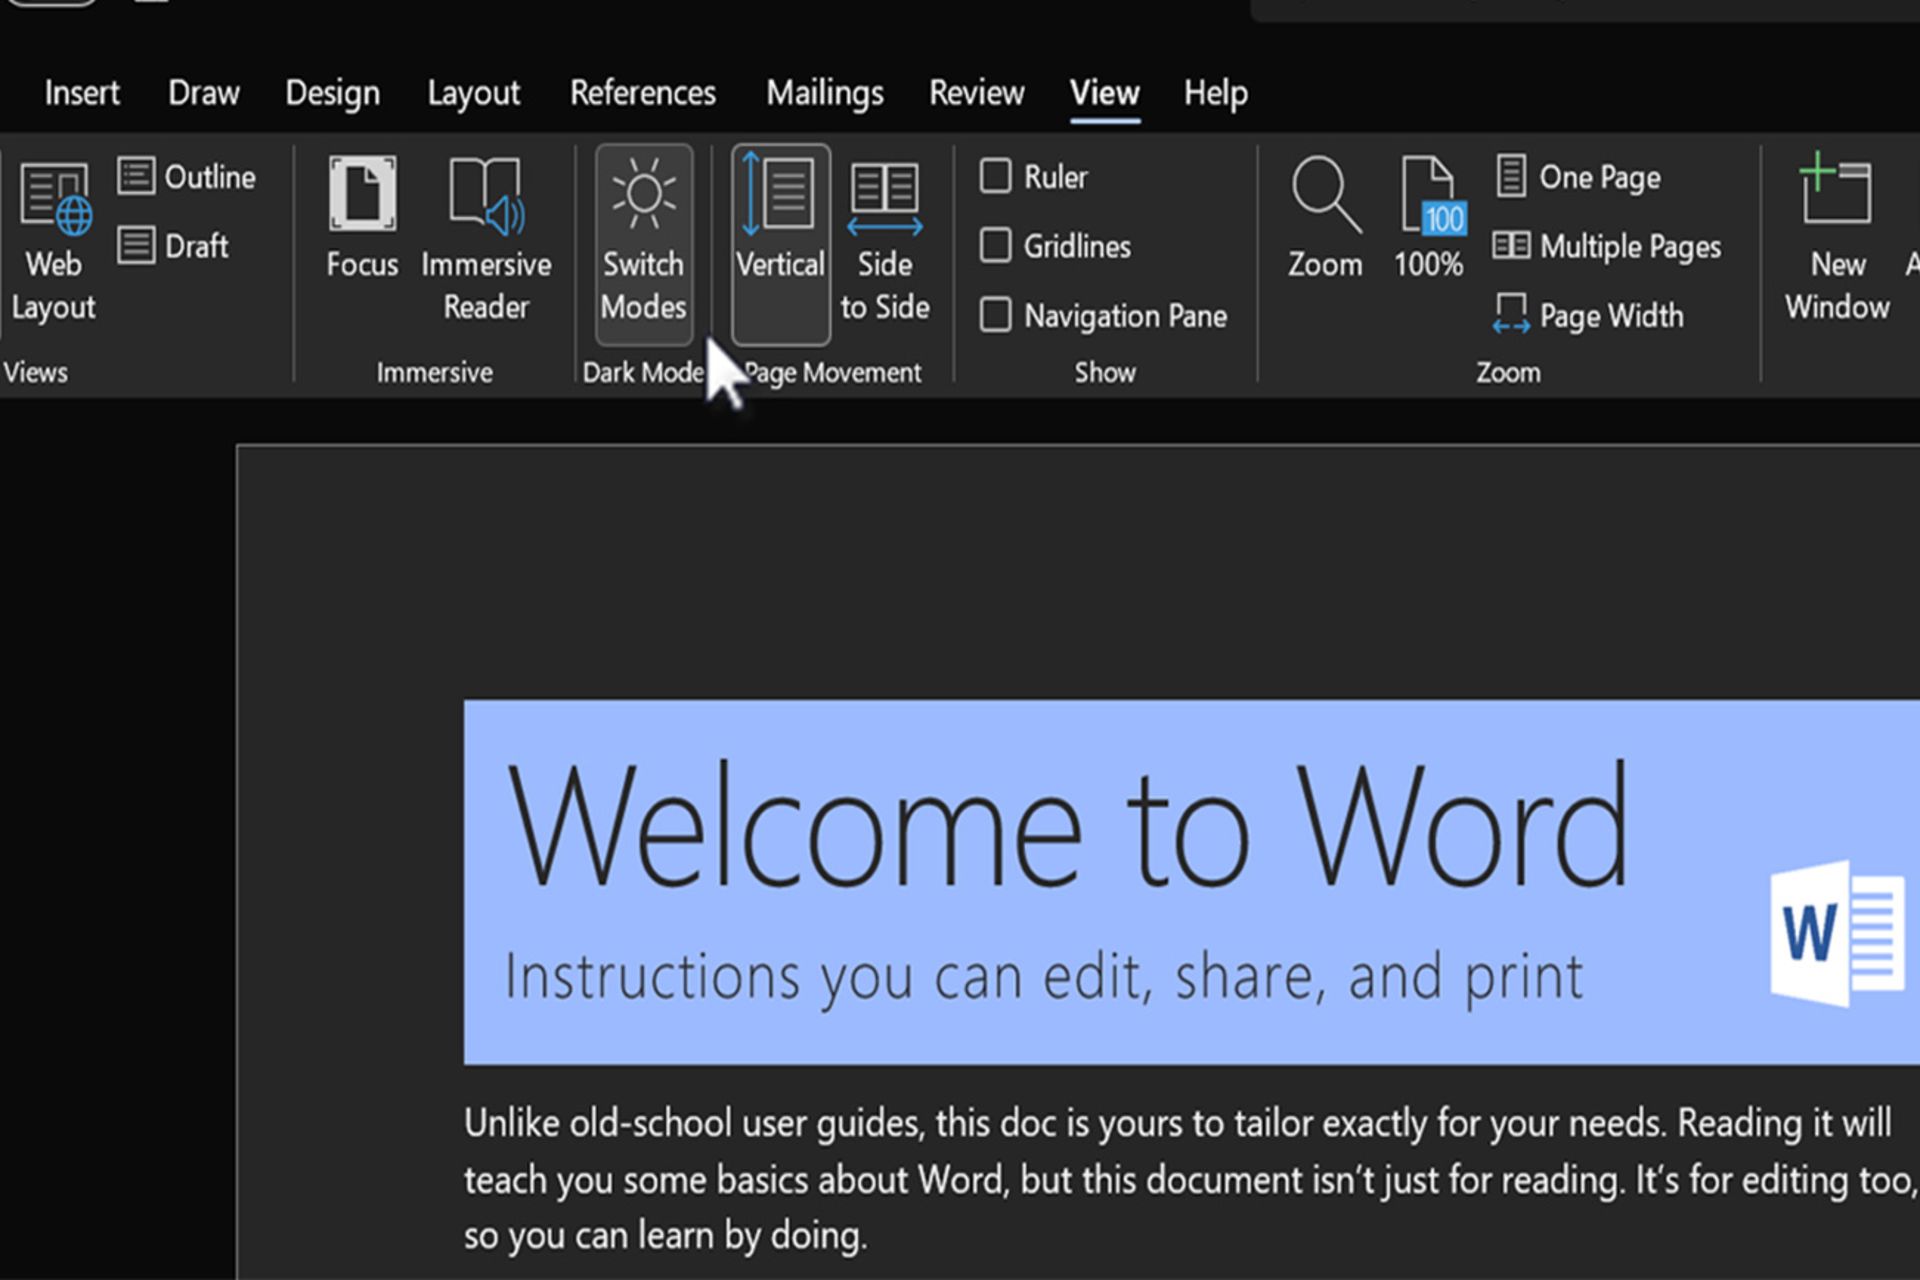
Task: Choose Multiple Pages zoom
Action: pos(1607,246)
